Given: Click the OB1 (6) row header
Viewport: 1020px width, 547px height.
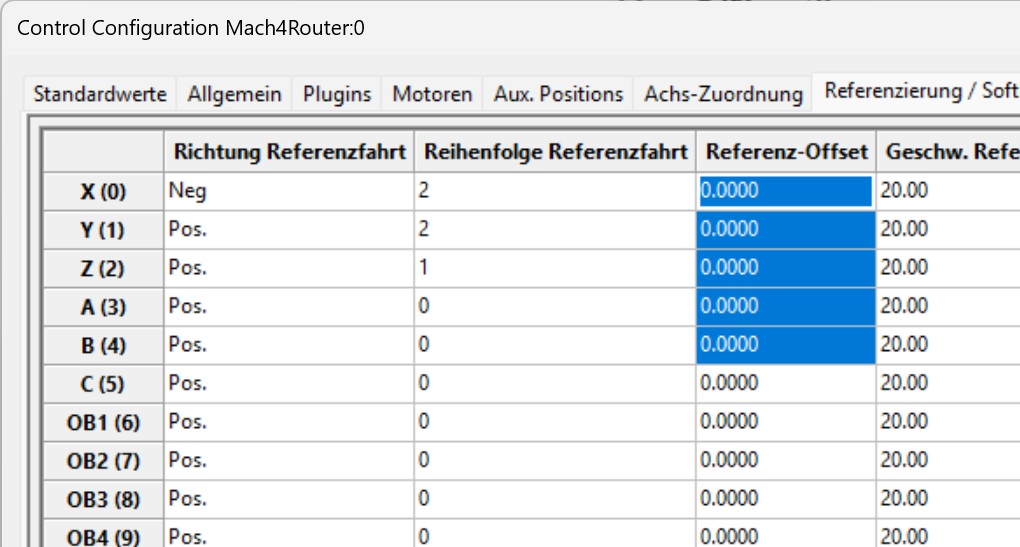Looking at the screenshot, I should [x=102, y=422].
